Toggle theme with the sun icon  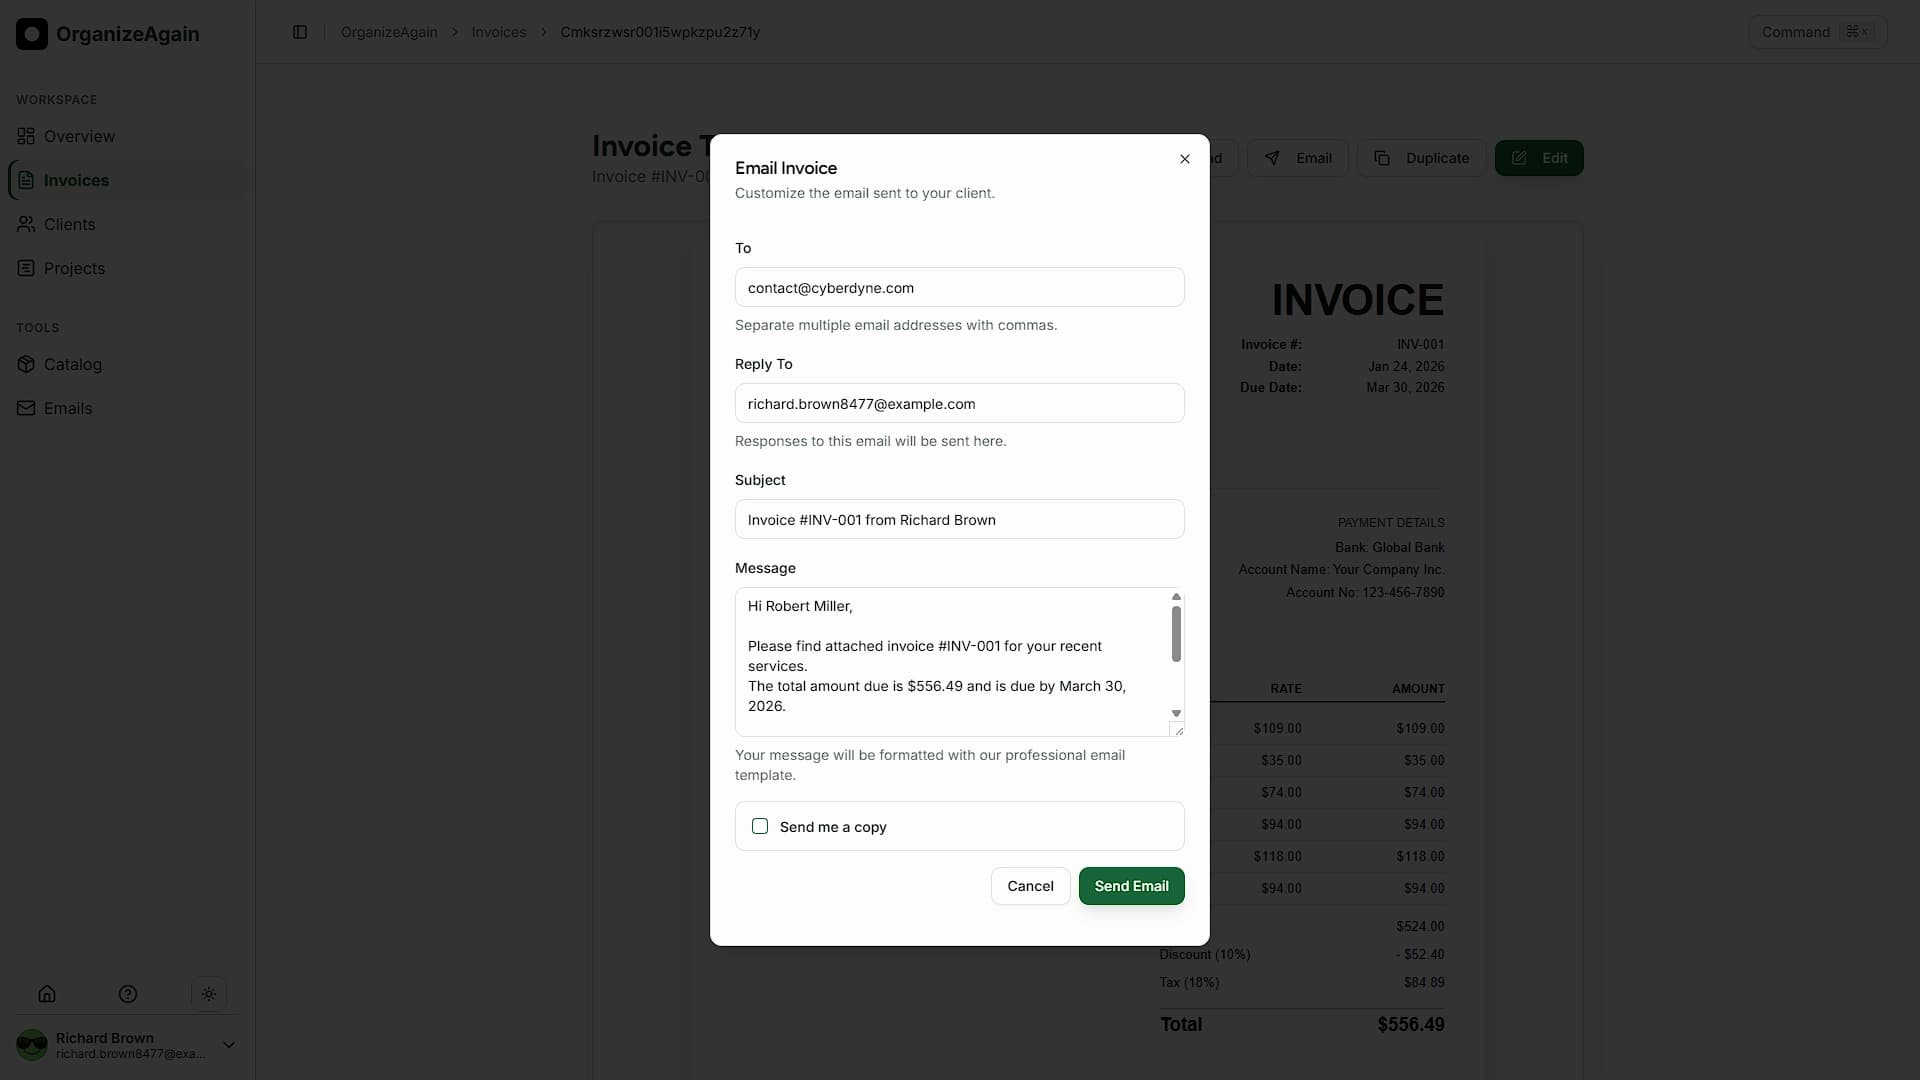[209, 993]
